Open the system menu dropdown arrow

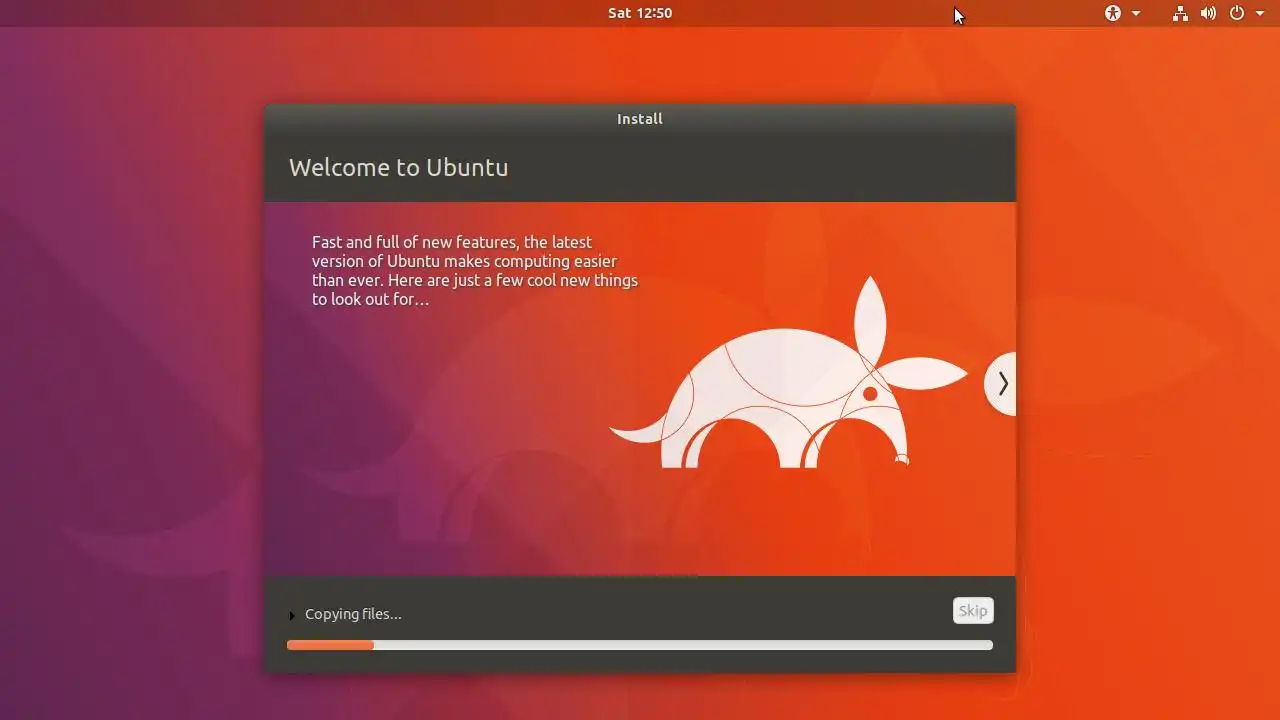(x=1260, y=14)
